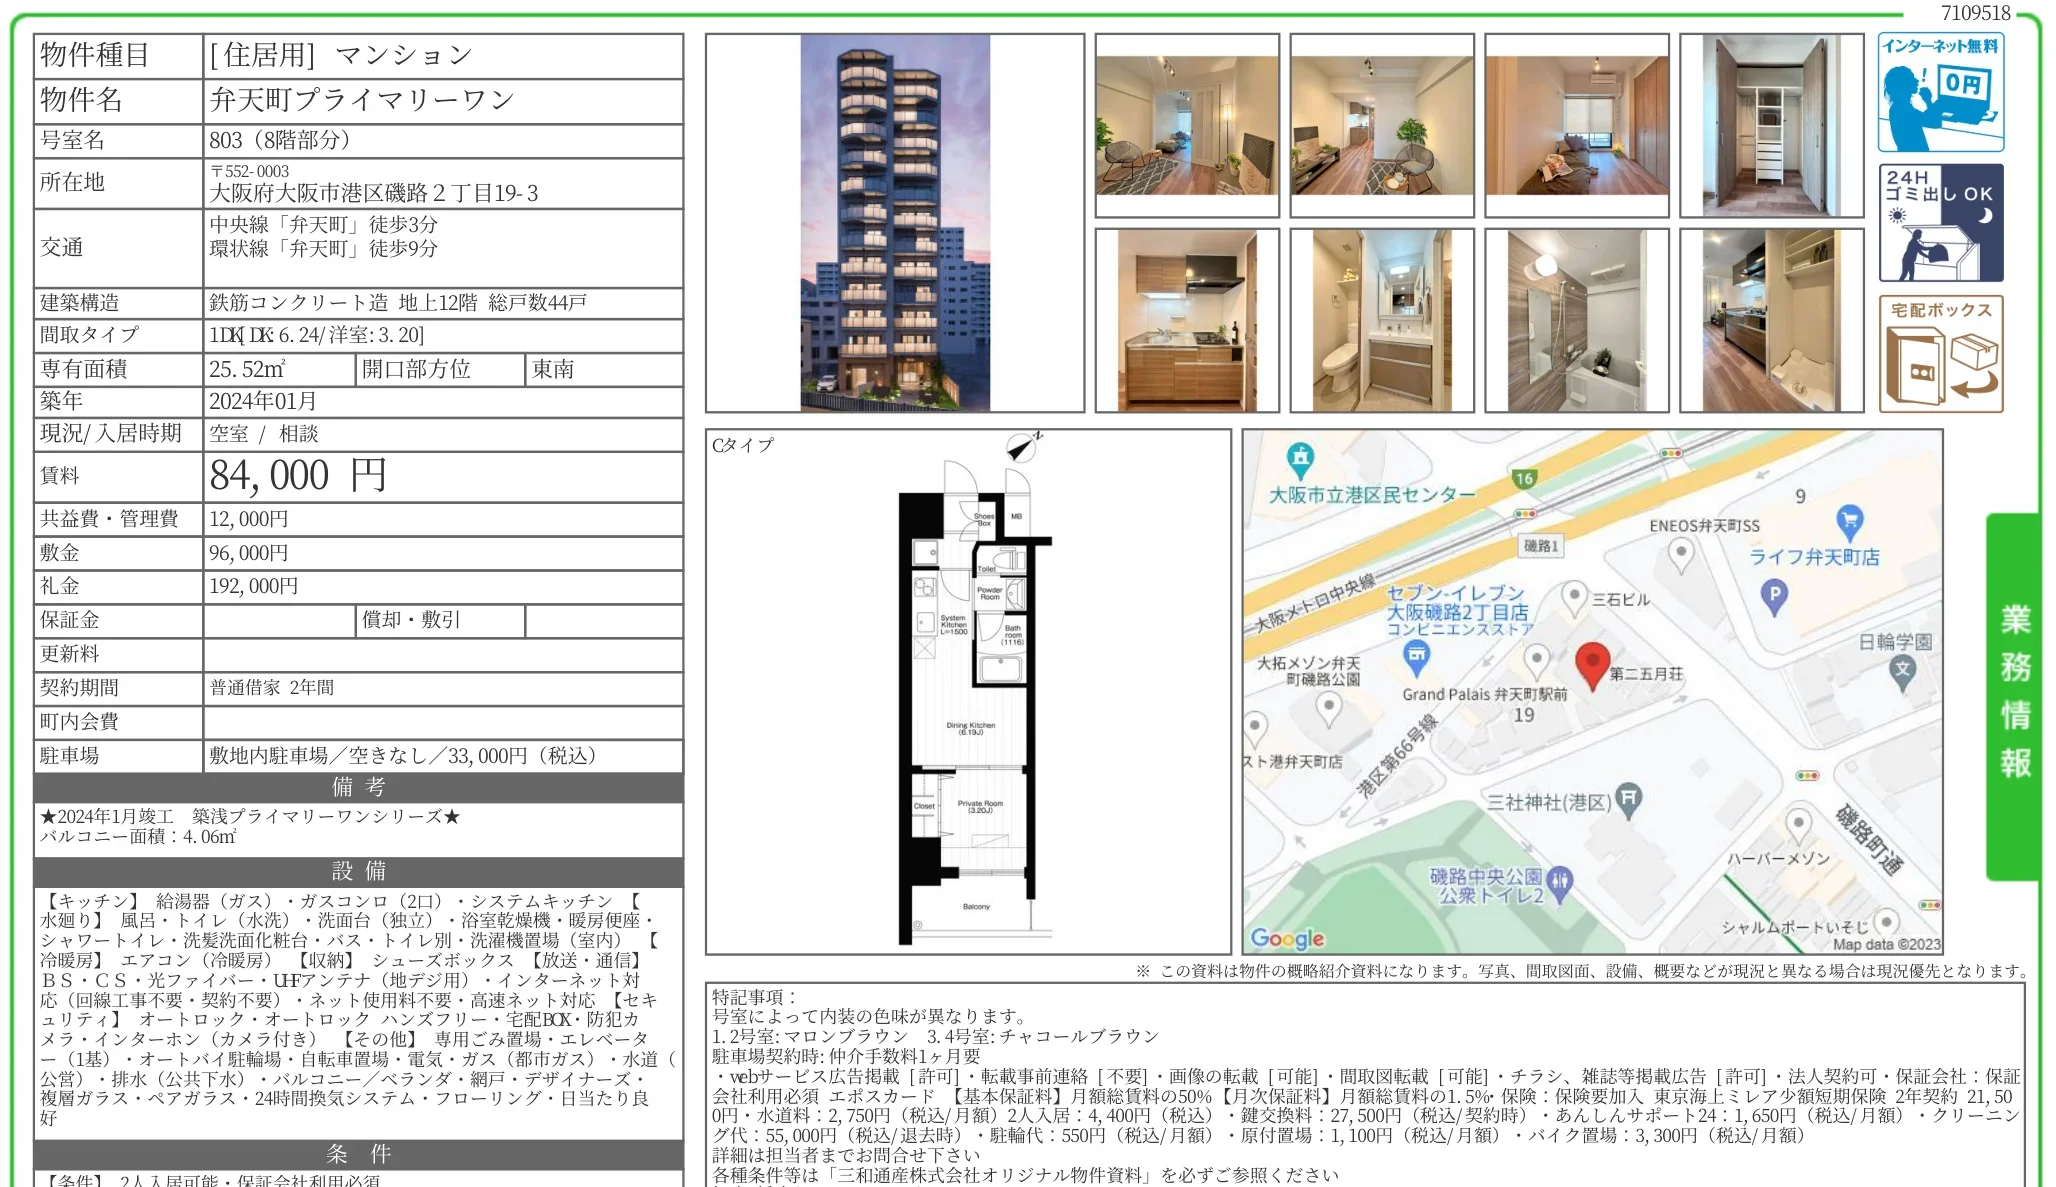Click the 磯路中央公園 public toilet marker

click(x=1559, y=882)
